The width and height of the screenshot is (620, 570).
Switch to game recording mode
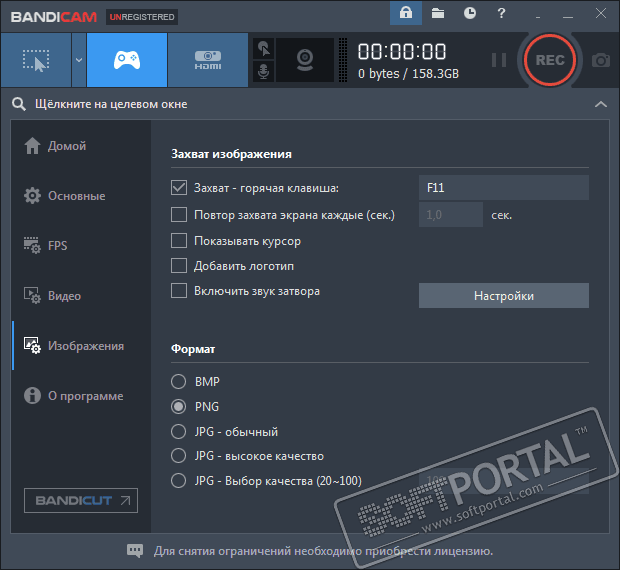click(127, 60)
